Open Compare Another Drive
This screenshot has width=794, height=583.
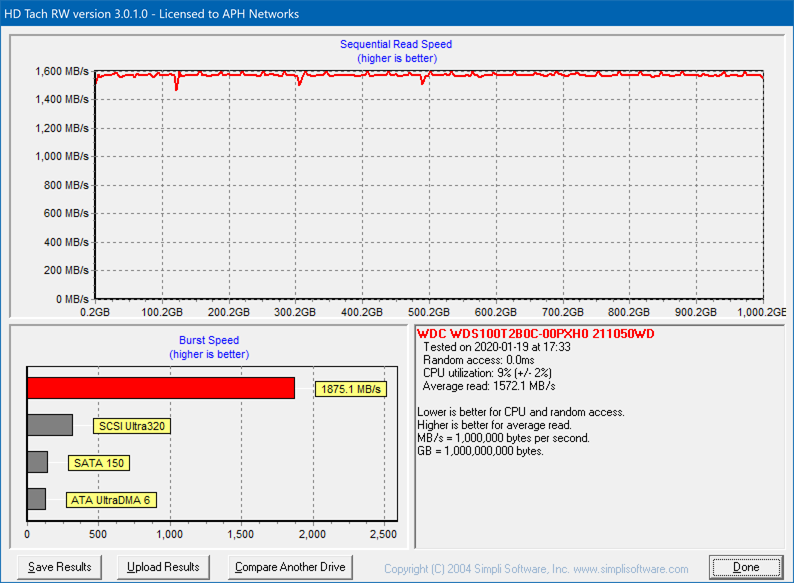pos(290,567)
